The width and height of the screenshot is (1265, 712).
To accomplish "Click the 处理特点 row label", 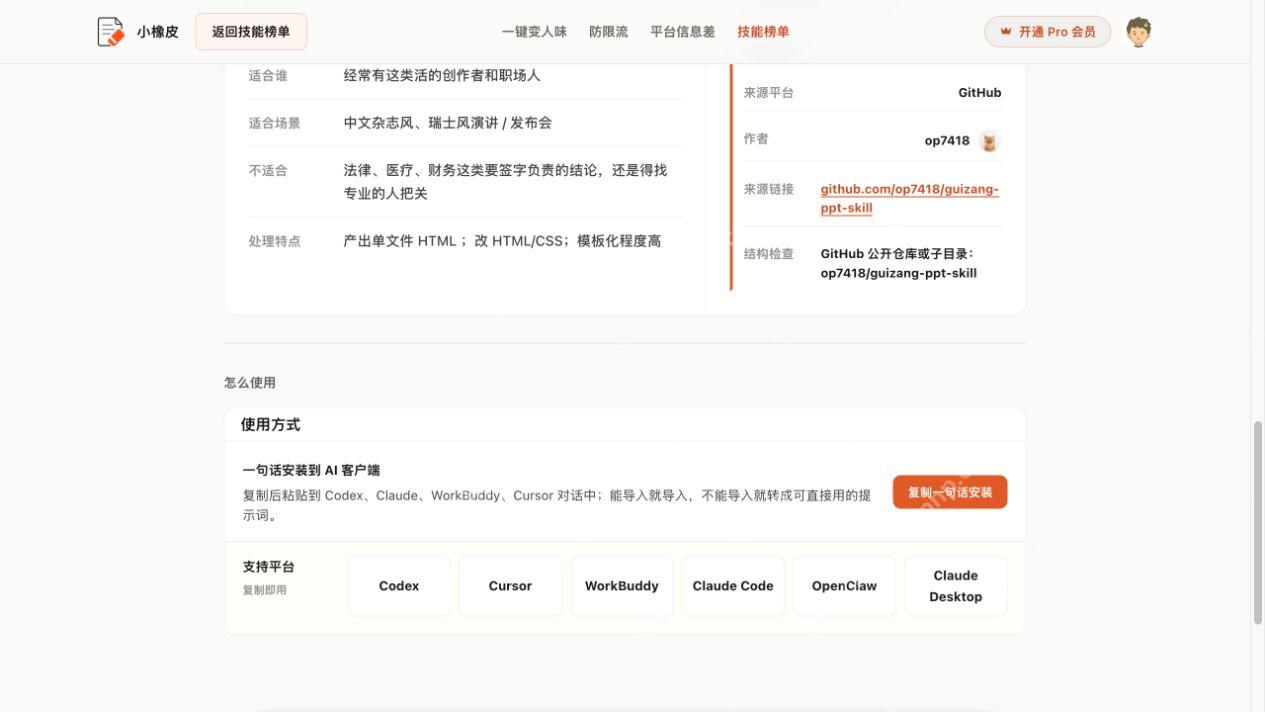I will click(275, 241).
